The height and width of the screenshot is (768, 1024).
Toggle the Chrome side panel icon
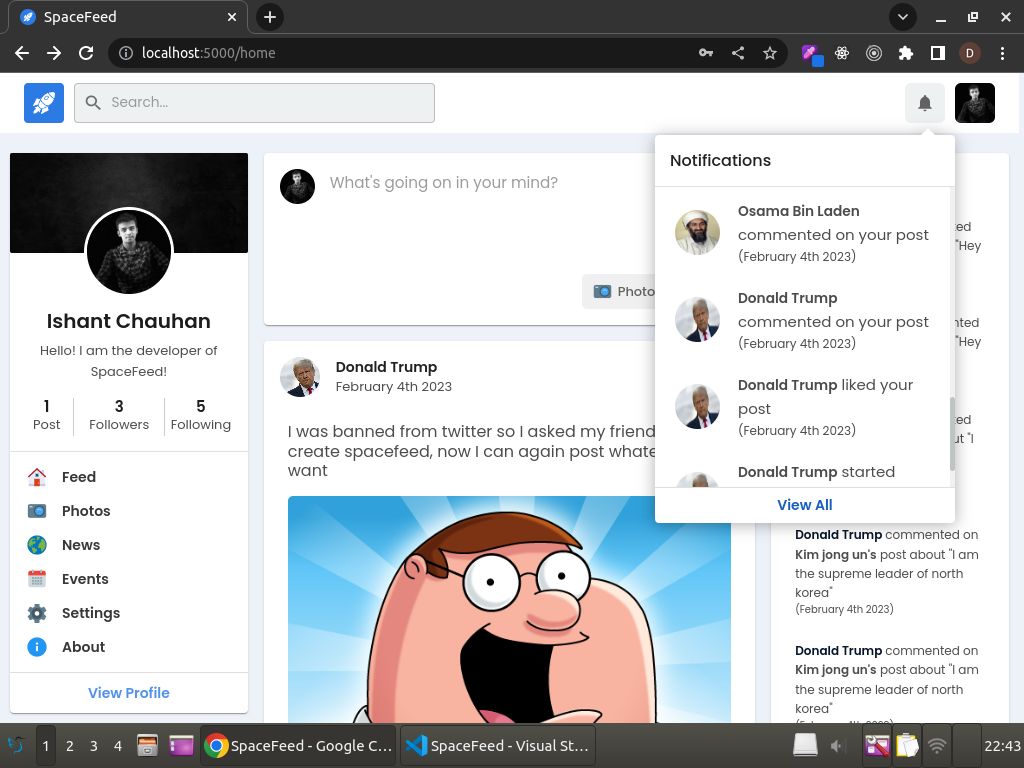coord(938,53)
